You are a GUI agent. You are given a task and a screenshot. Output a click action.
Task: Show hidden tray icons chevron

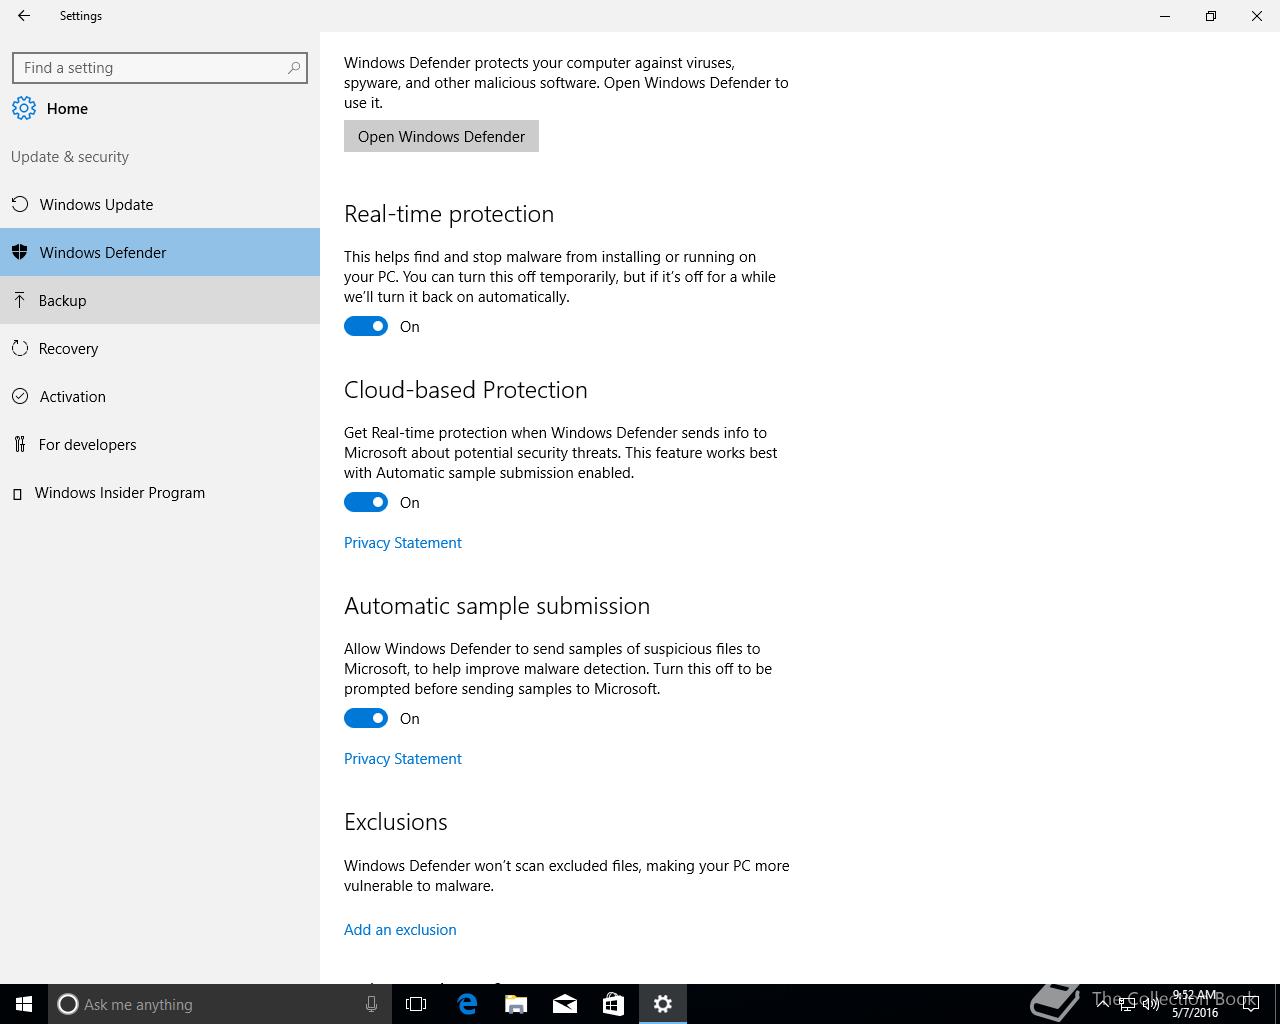[x=1102, y=1004]
